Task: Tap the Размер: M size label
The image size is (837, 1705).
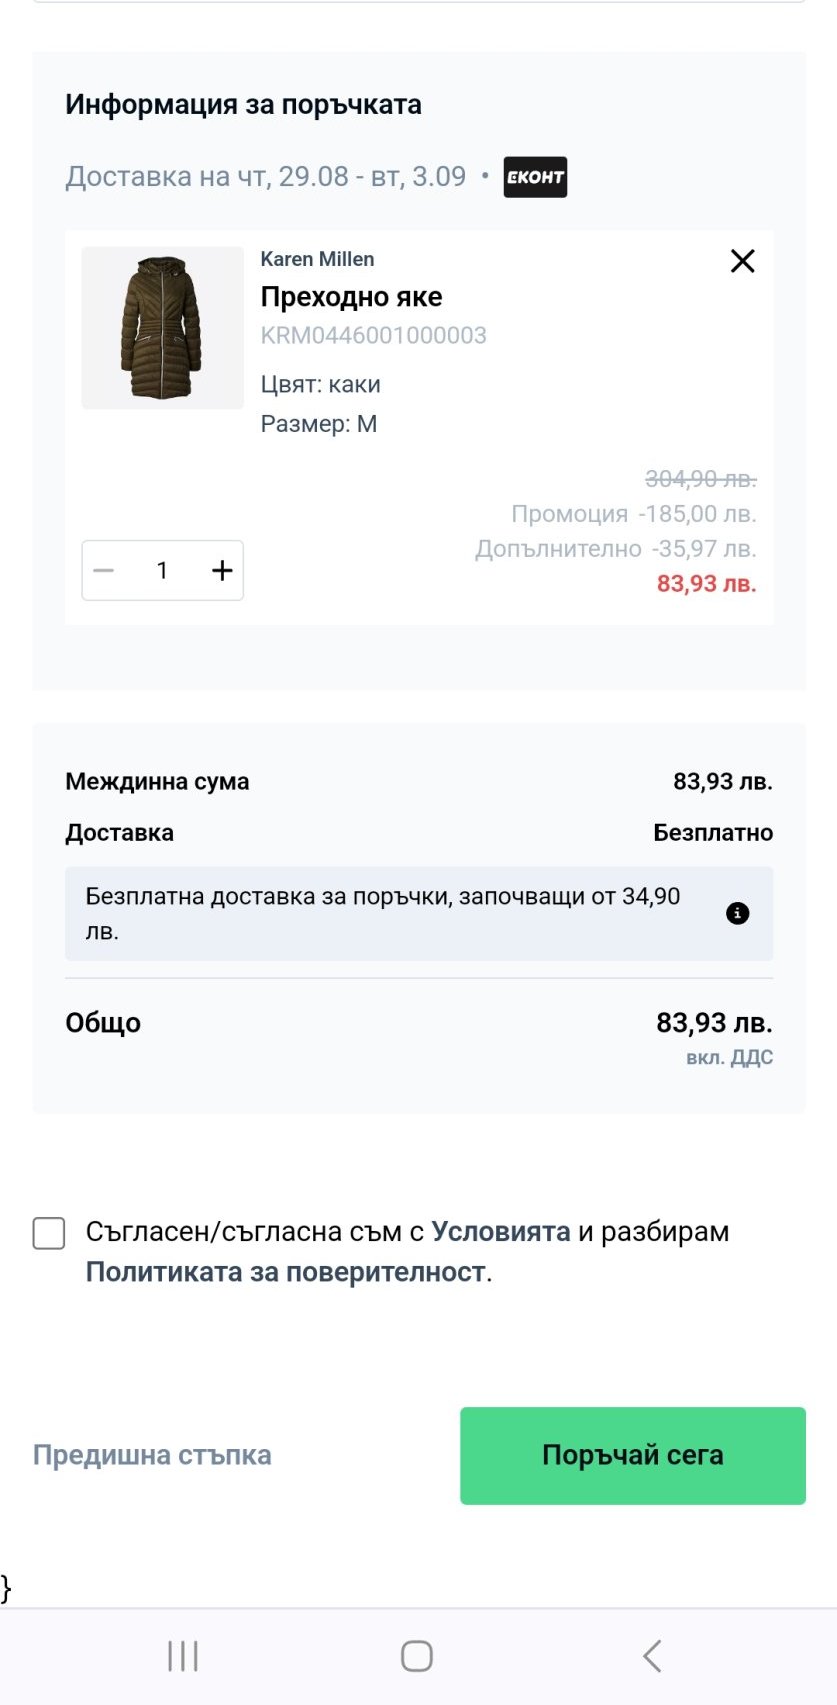Action: click(319, 424)
